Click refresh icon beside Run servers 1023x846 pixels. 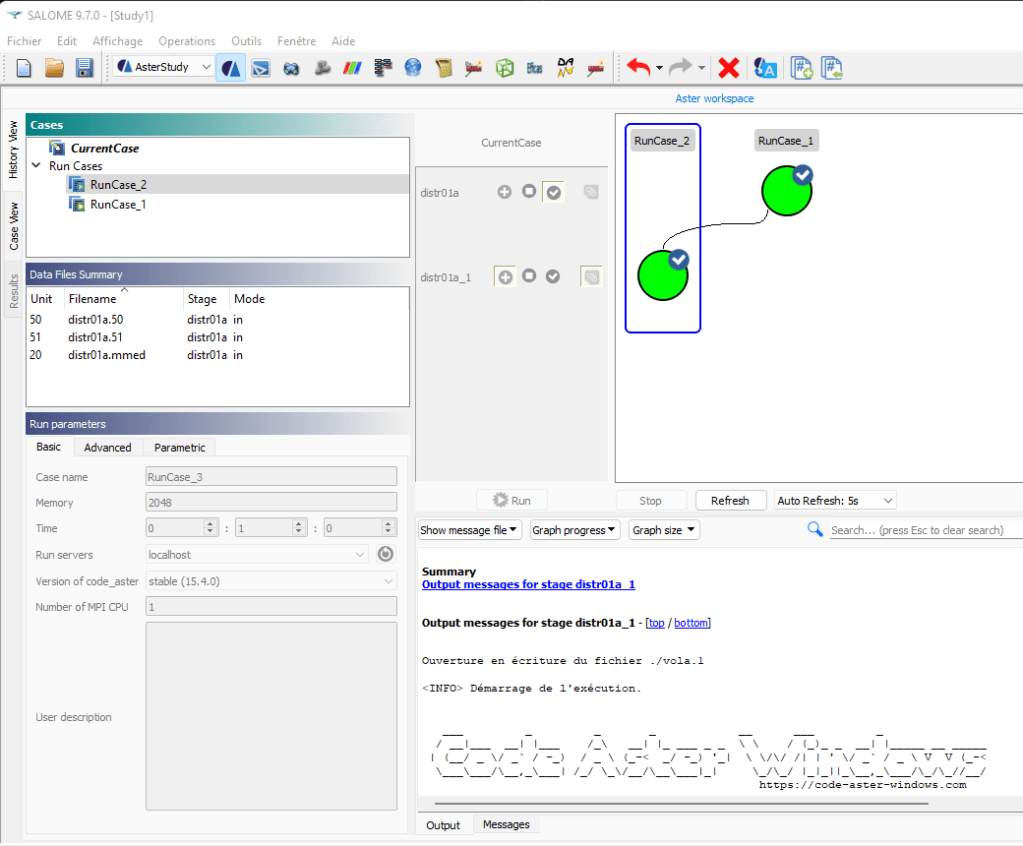pos(385,554)
